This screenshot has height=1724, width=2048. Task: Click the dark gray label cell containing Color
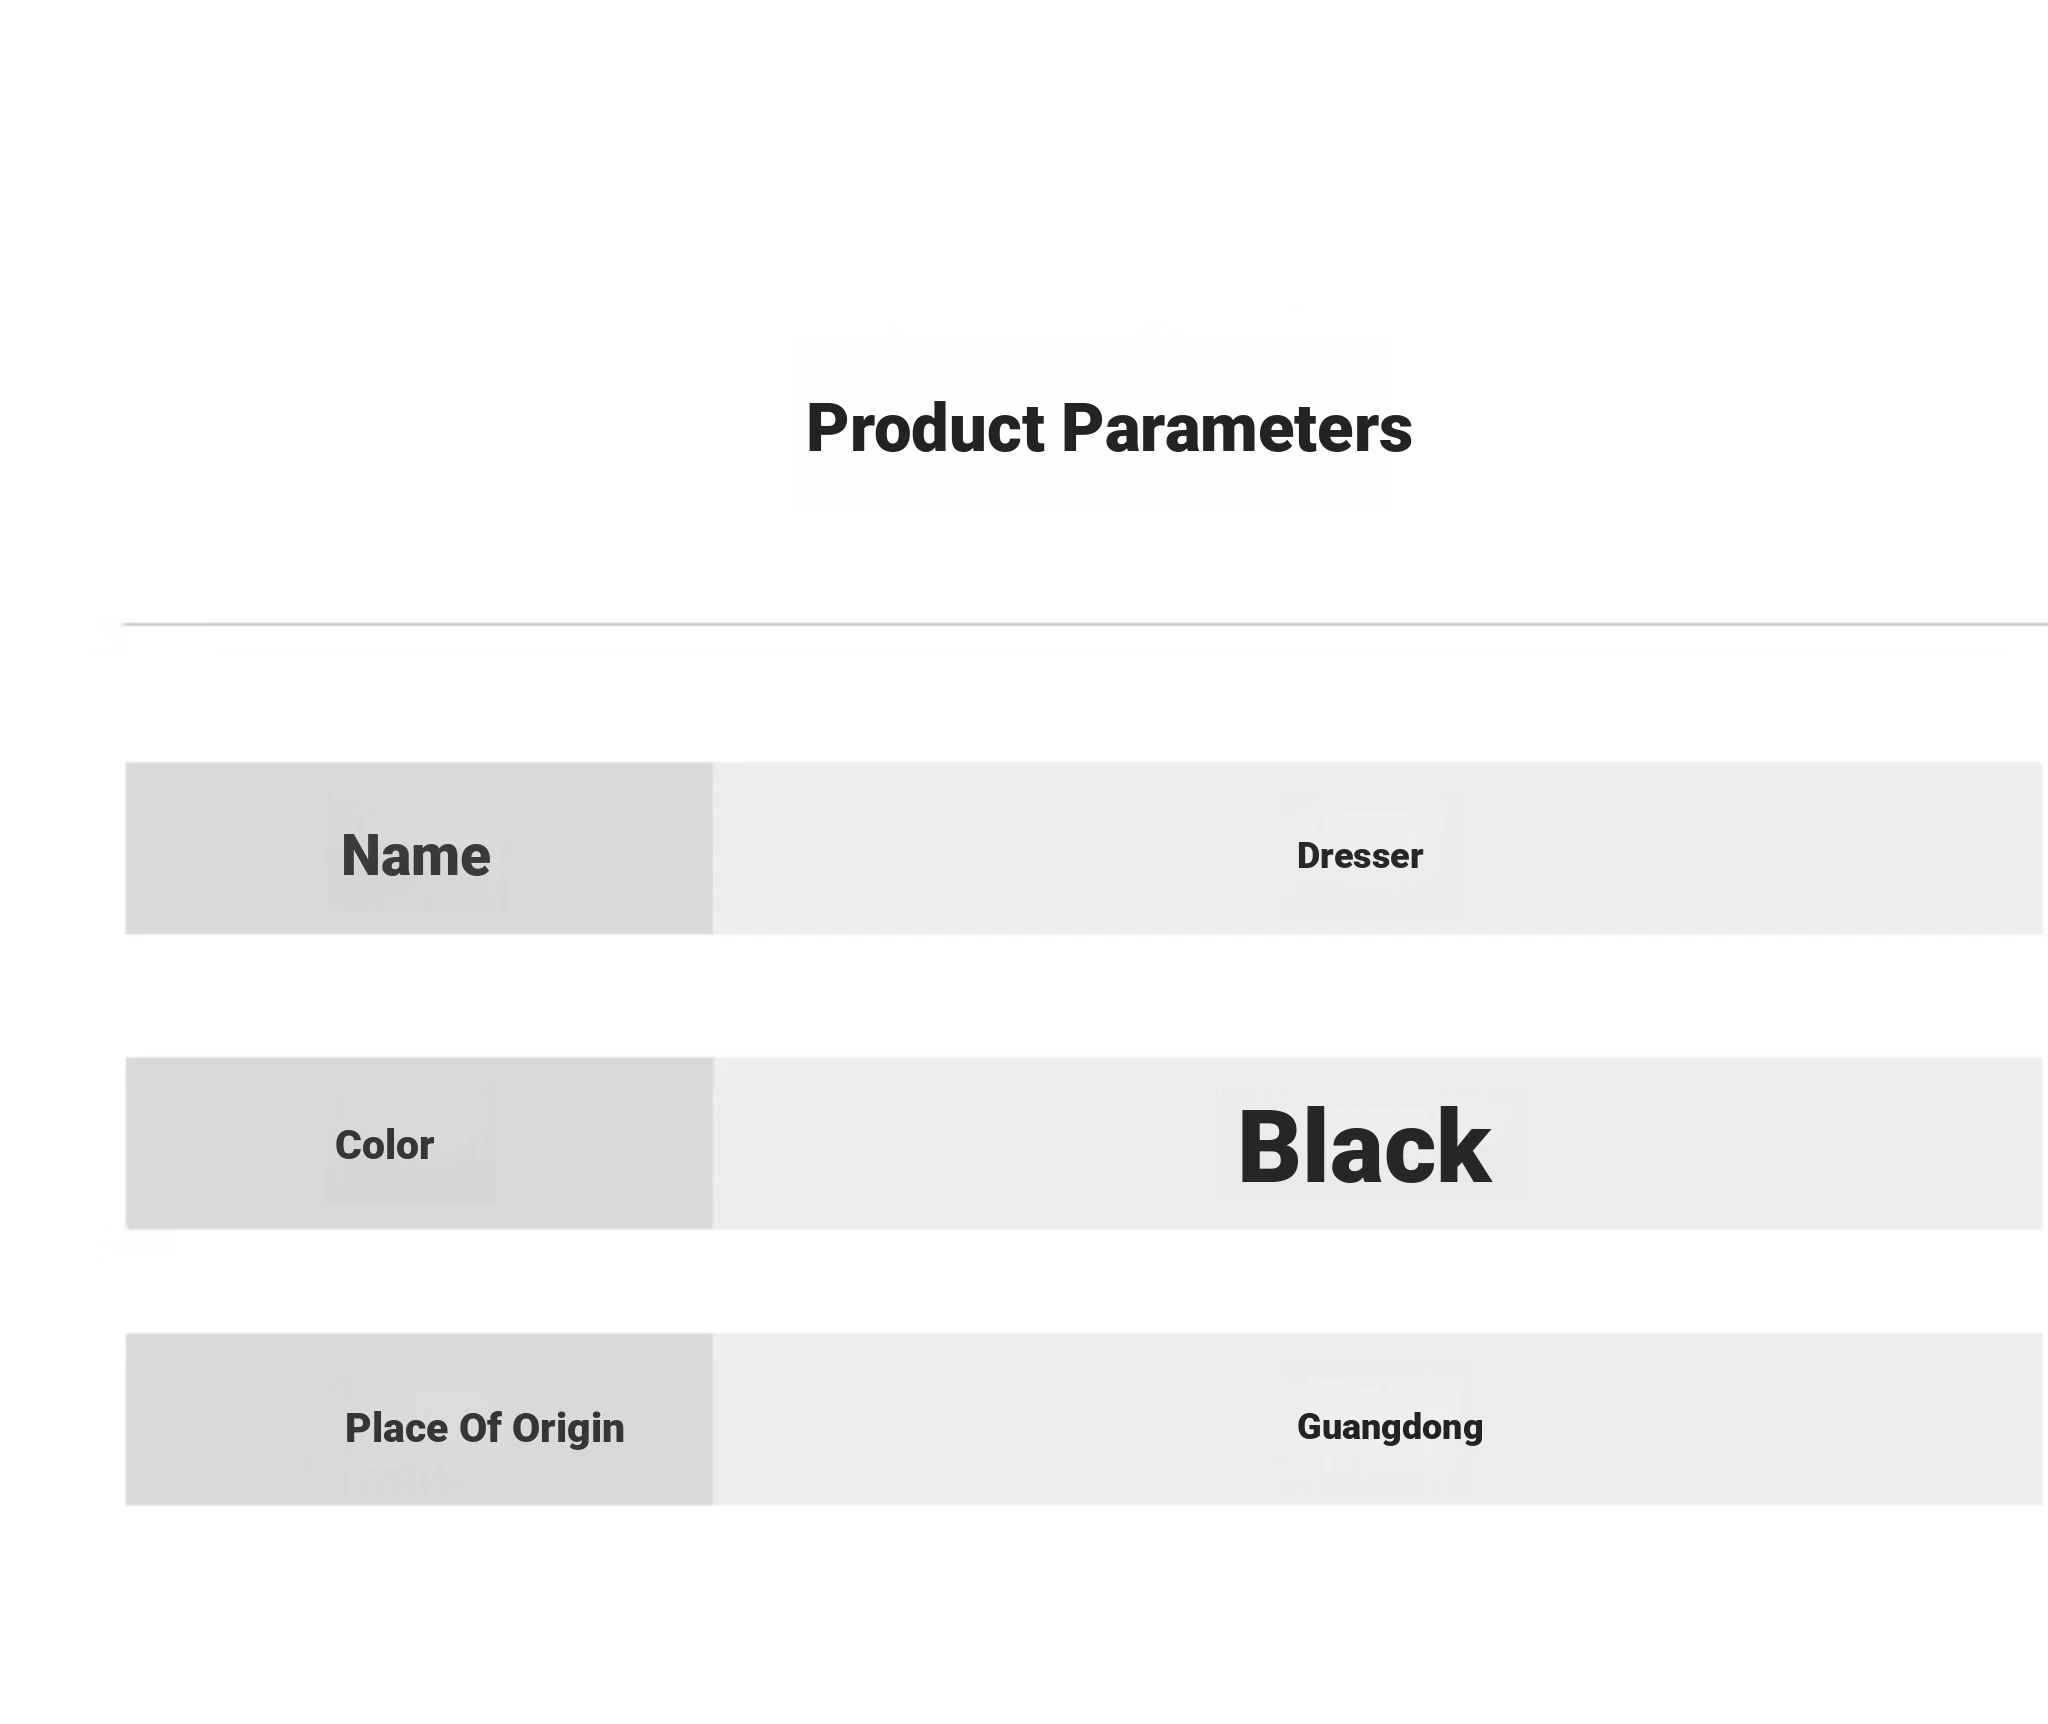[419, 1143]
